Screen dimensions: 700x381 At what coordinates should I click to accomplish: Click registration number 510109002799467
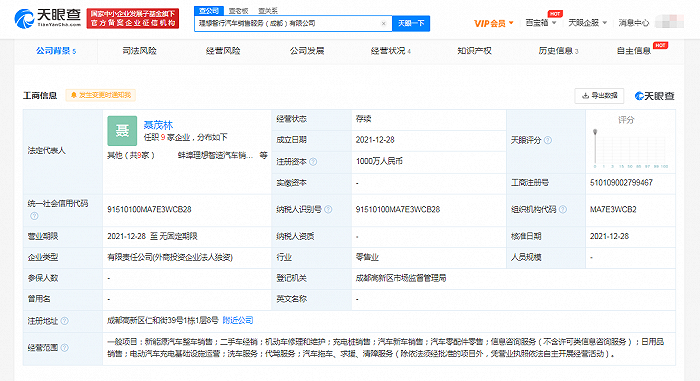(621, 183)
